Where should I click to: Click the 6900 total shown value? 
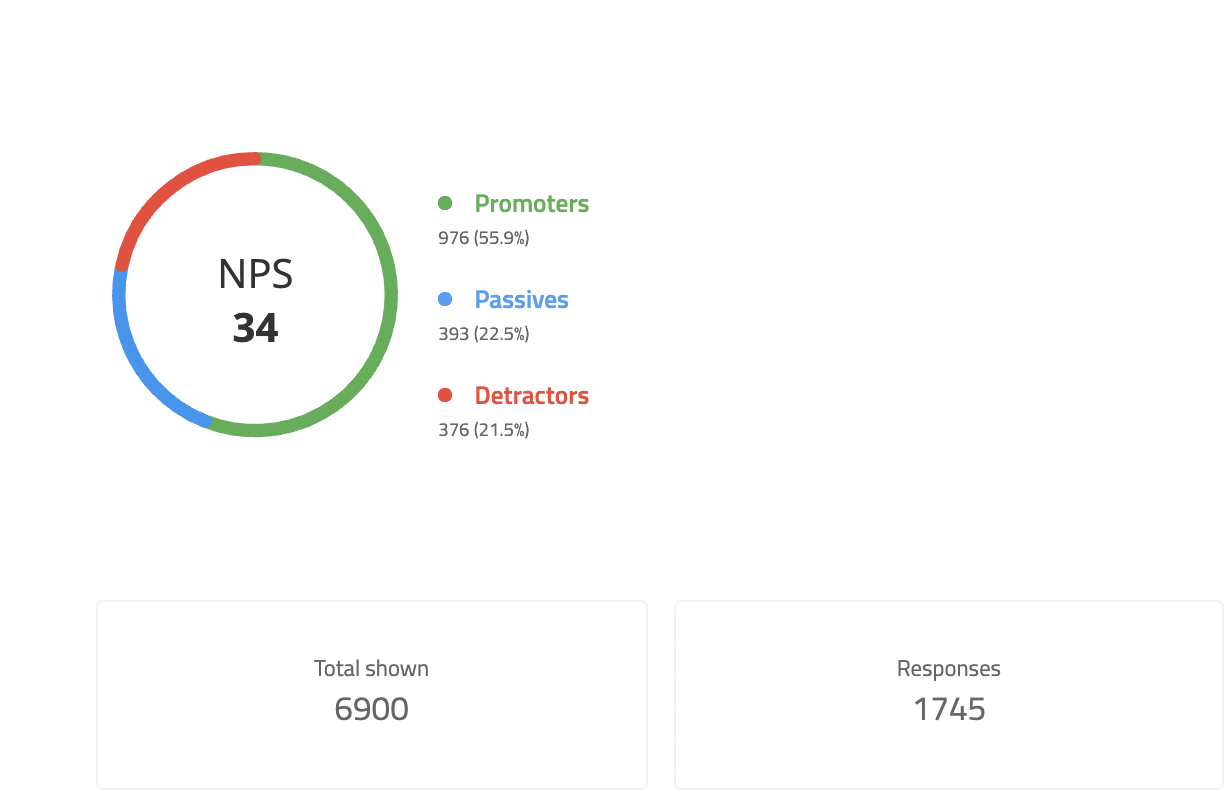click(x=371, y=710)
